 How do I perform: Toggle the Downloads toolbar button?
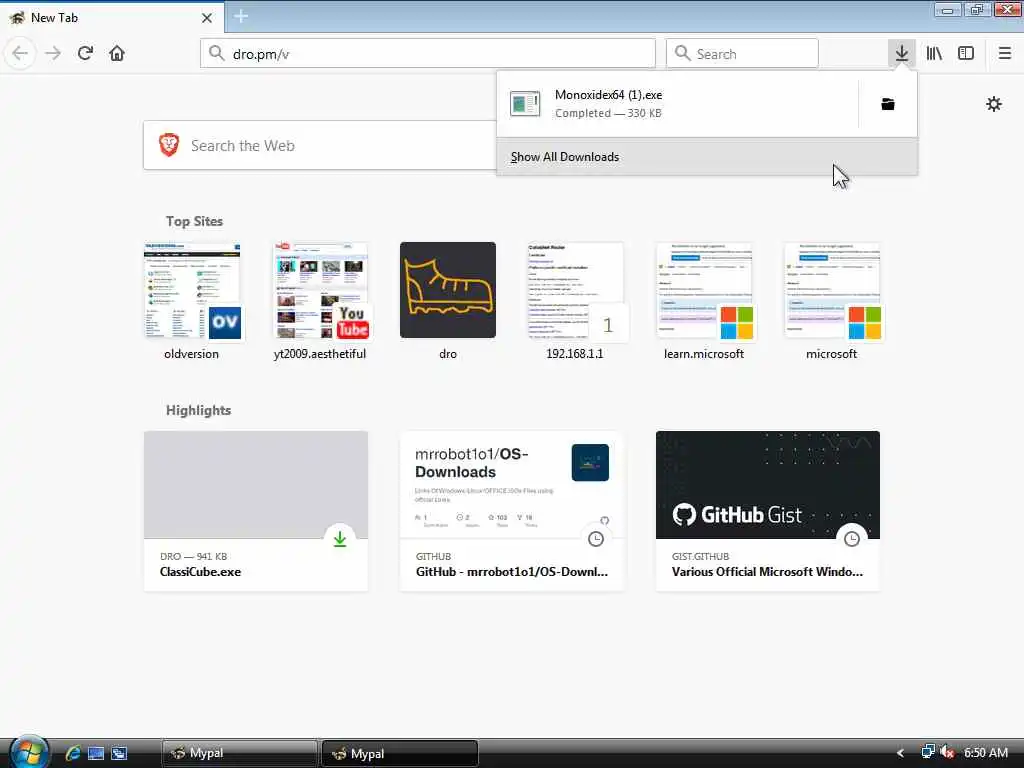pyautogui.click(x=902, y=53)
